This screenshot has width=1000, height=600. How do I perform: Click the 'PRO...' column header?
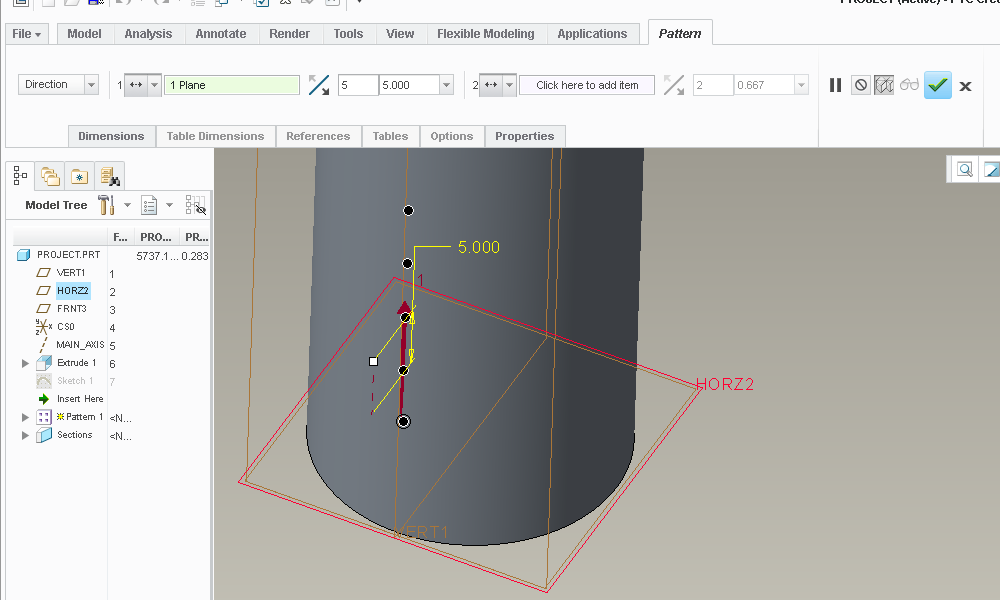156,237
